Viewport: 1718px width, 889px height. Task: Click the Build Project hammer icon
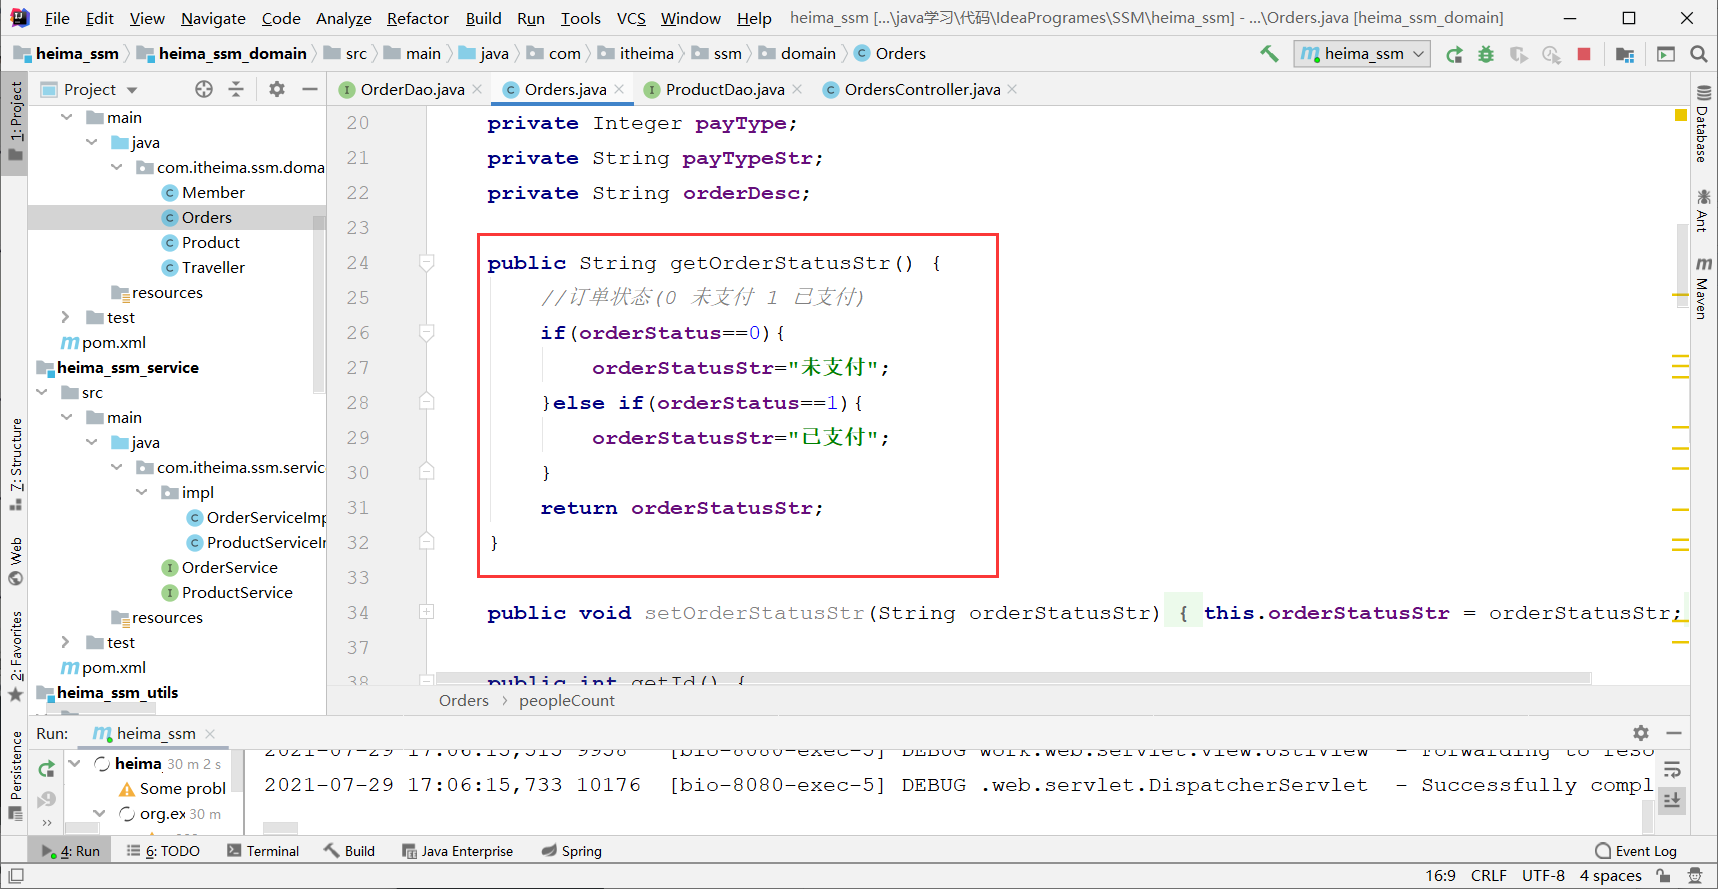point(1269,54)
